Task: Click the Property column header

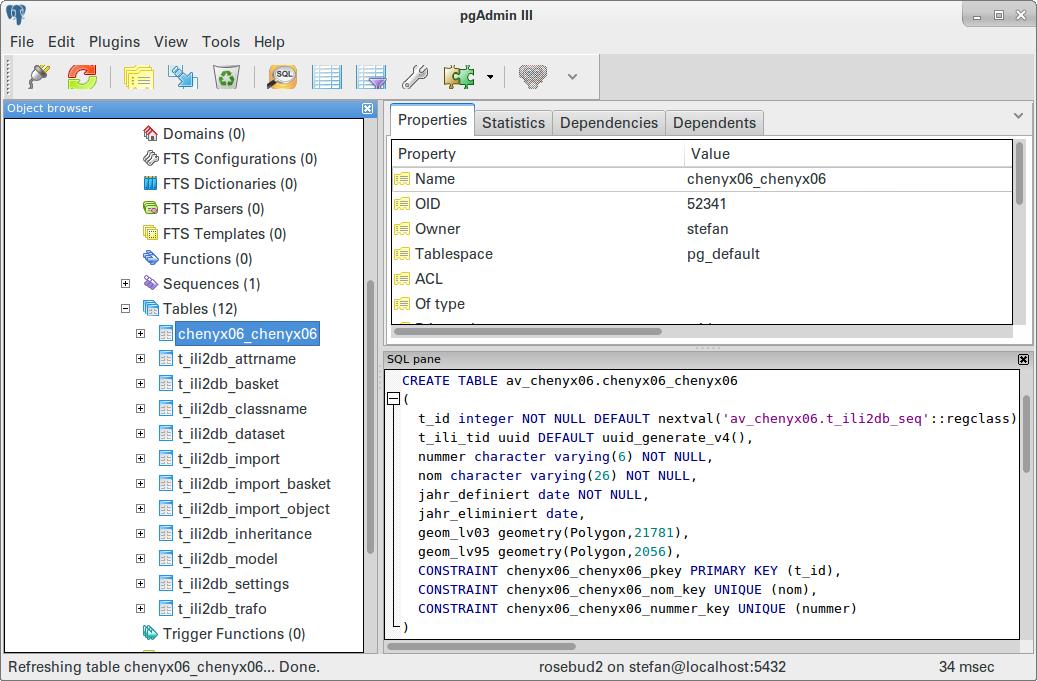Action: [538, 154]
